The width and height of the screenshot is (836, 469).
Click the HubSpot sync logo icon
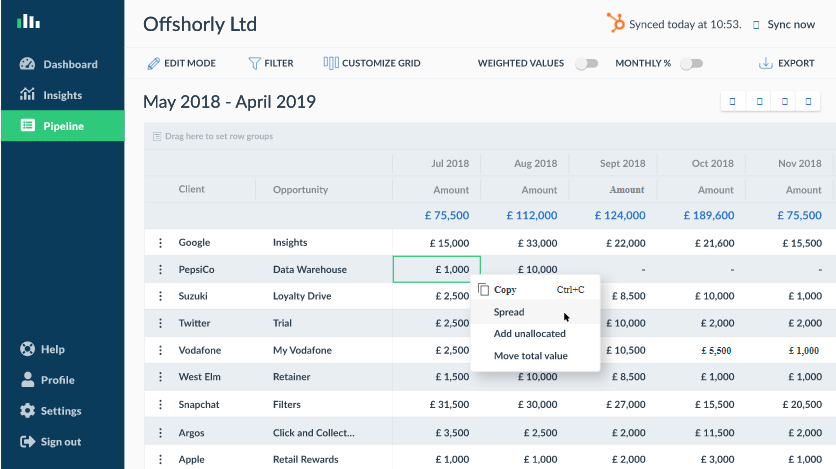coord(615,23)
